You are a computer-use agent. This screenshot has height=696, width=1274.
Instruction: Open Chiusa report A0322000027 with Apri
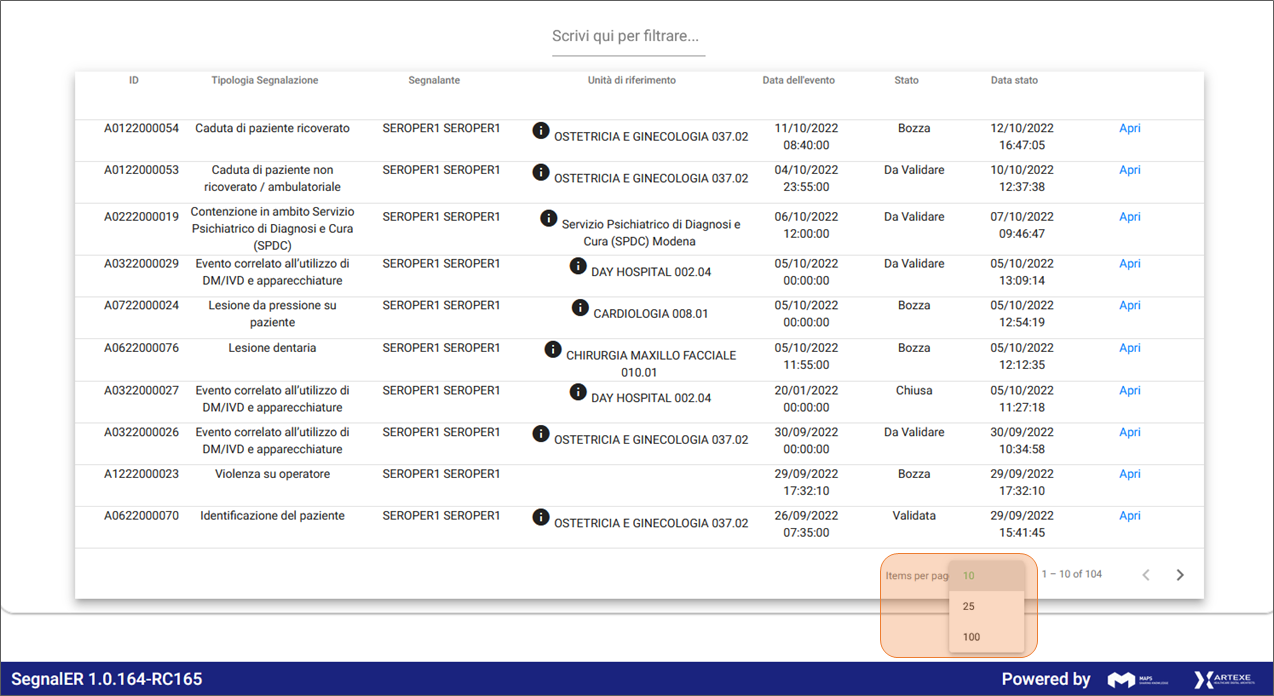click(x=1129, y=391)
